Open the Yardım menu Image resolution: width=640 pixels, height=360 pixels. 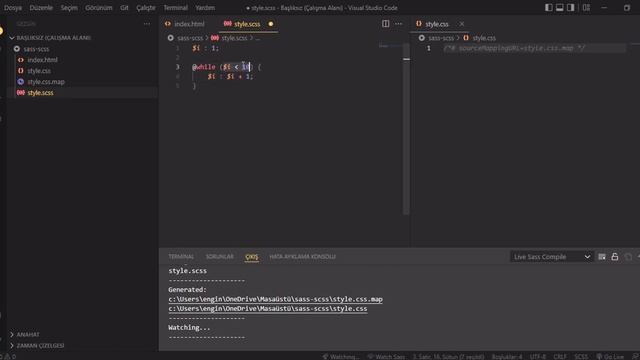(x=205, y=8)
